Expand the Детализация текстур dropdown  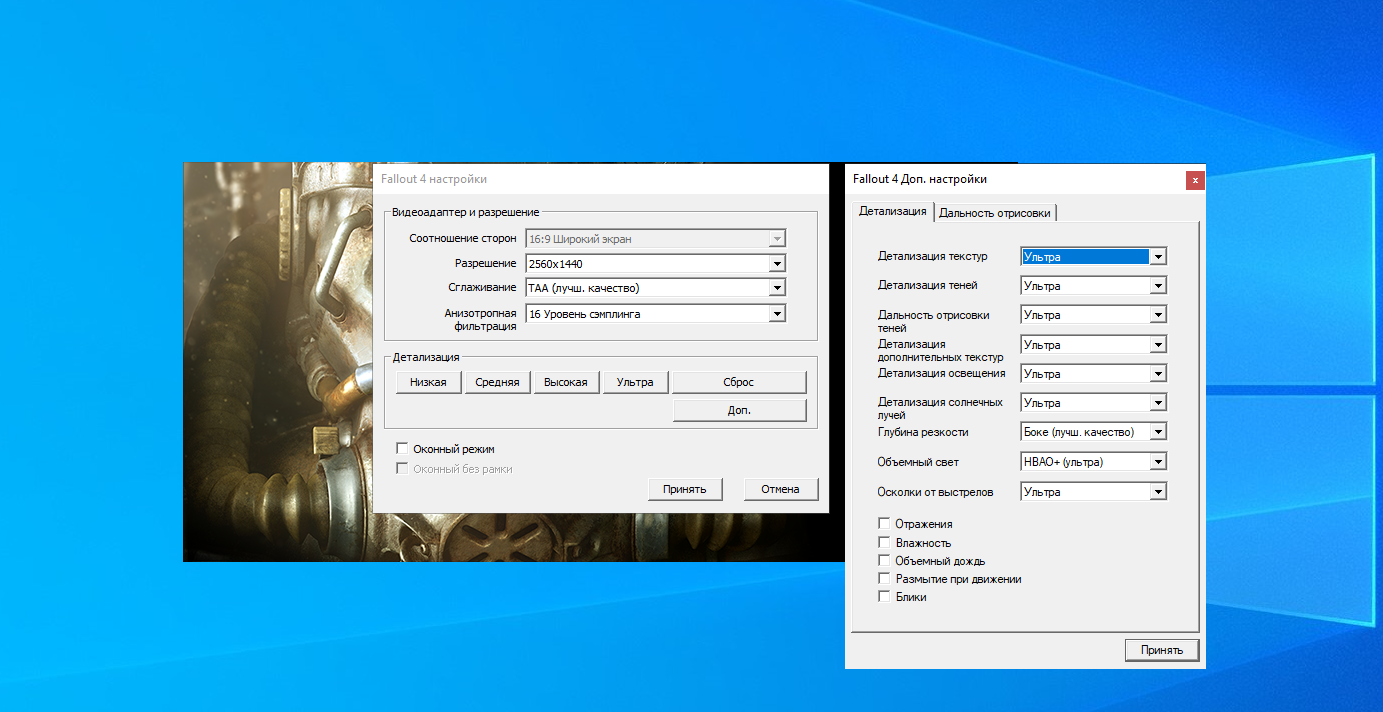click(1157, 257)
